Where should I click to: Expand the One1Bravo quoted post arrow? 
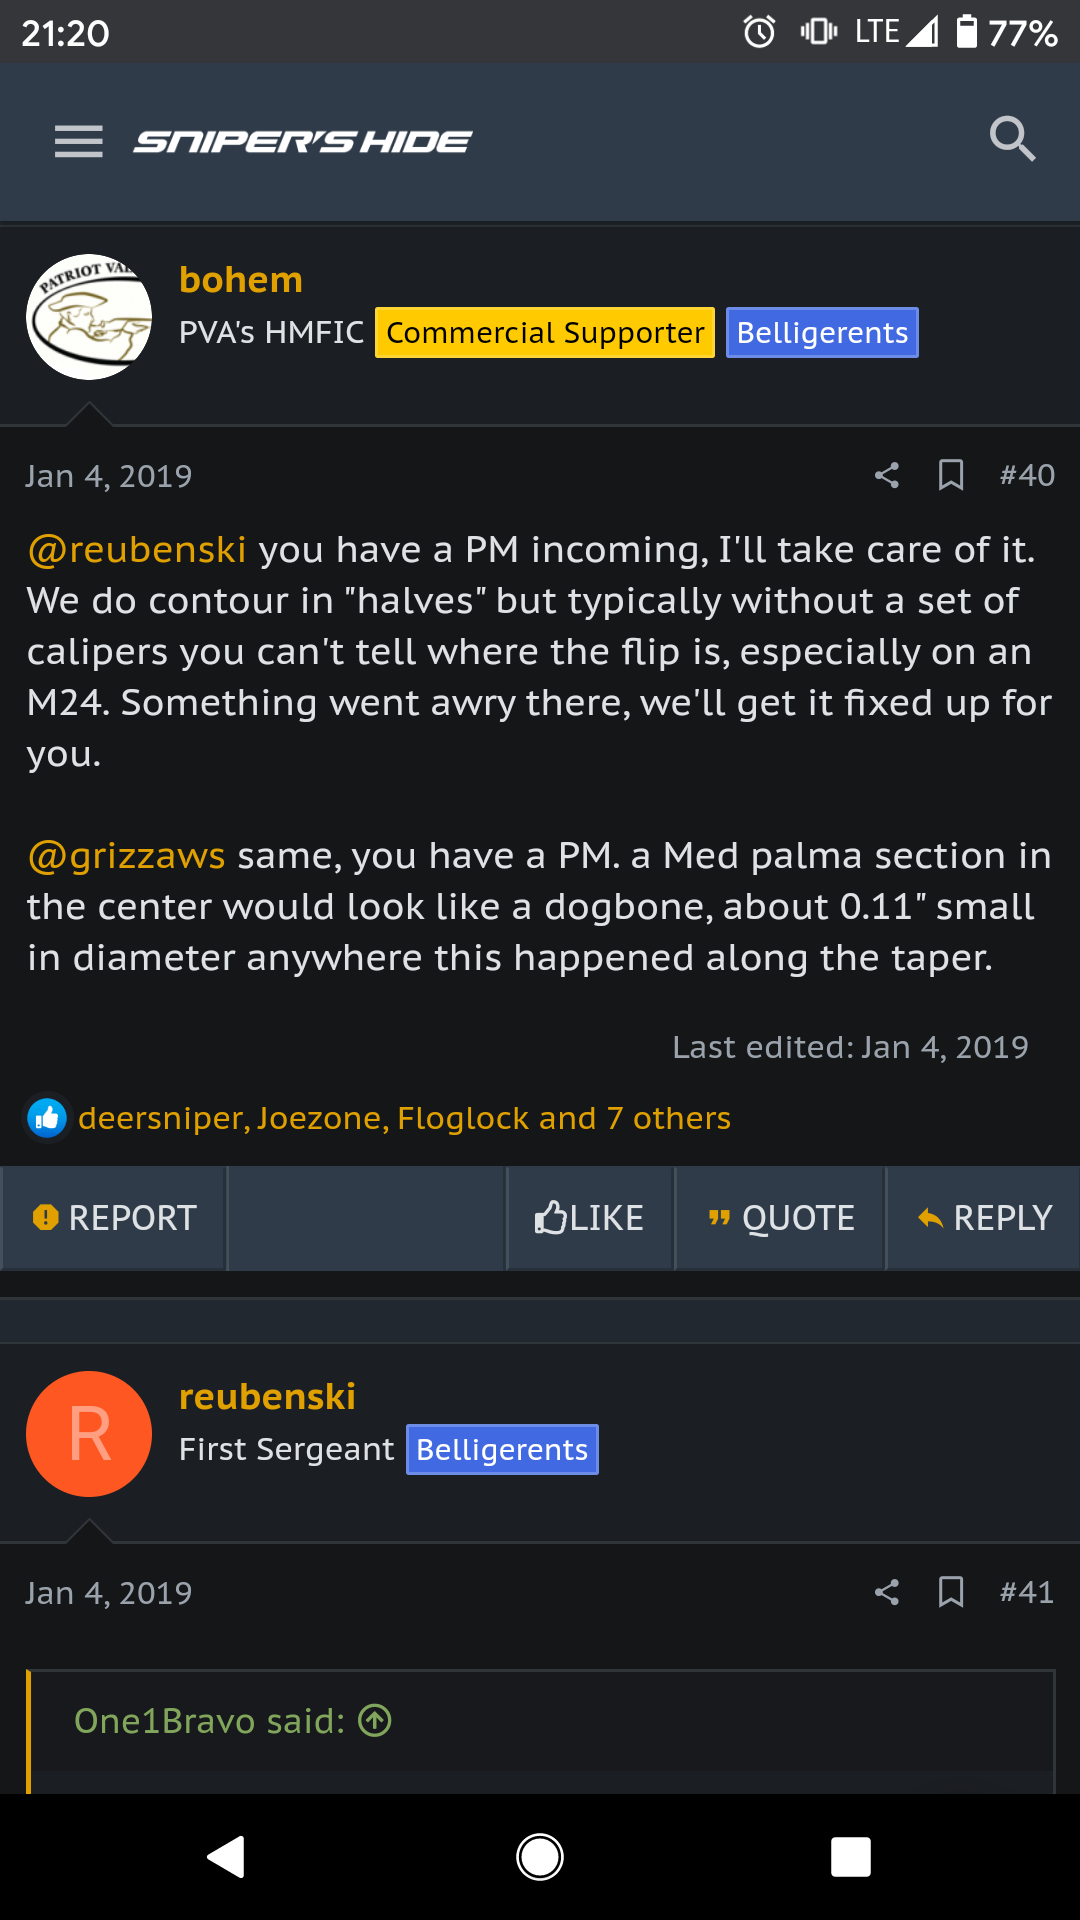(375, 1721)
